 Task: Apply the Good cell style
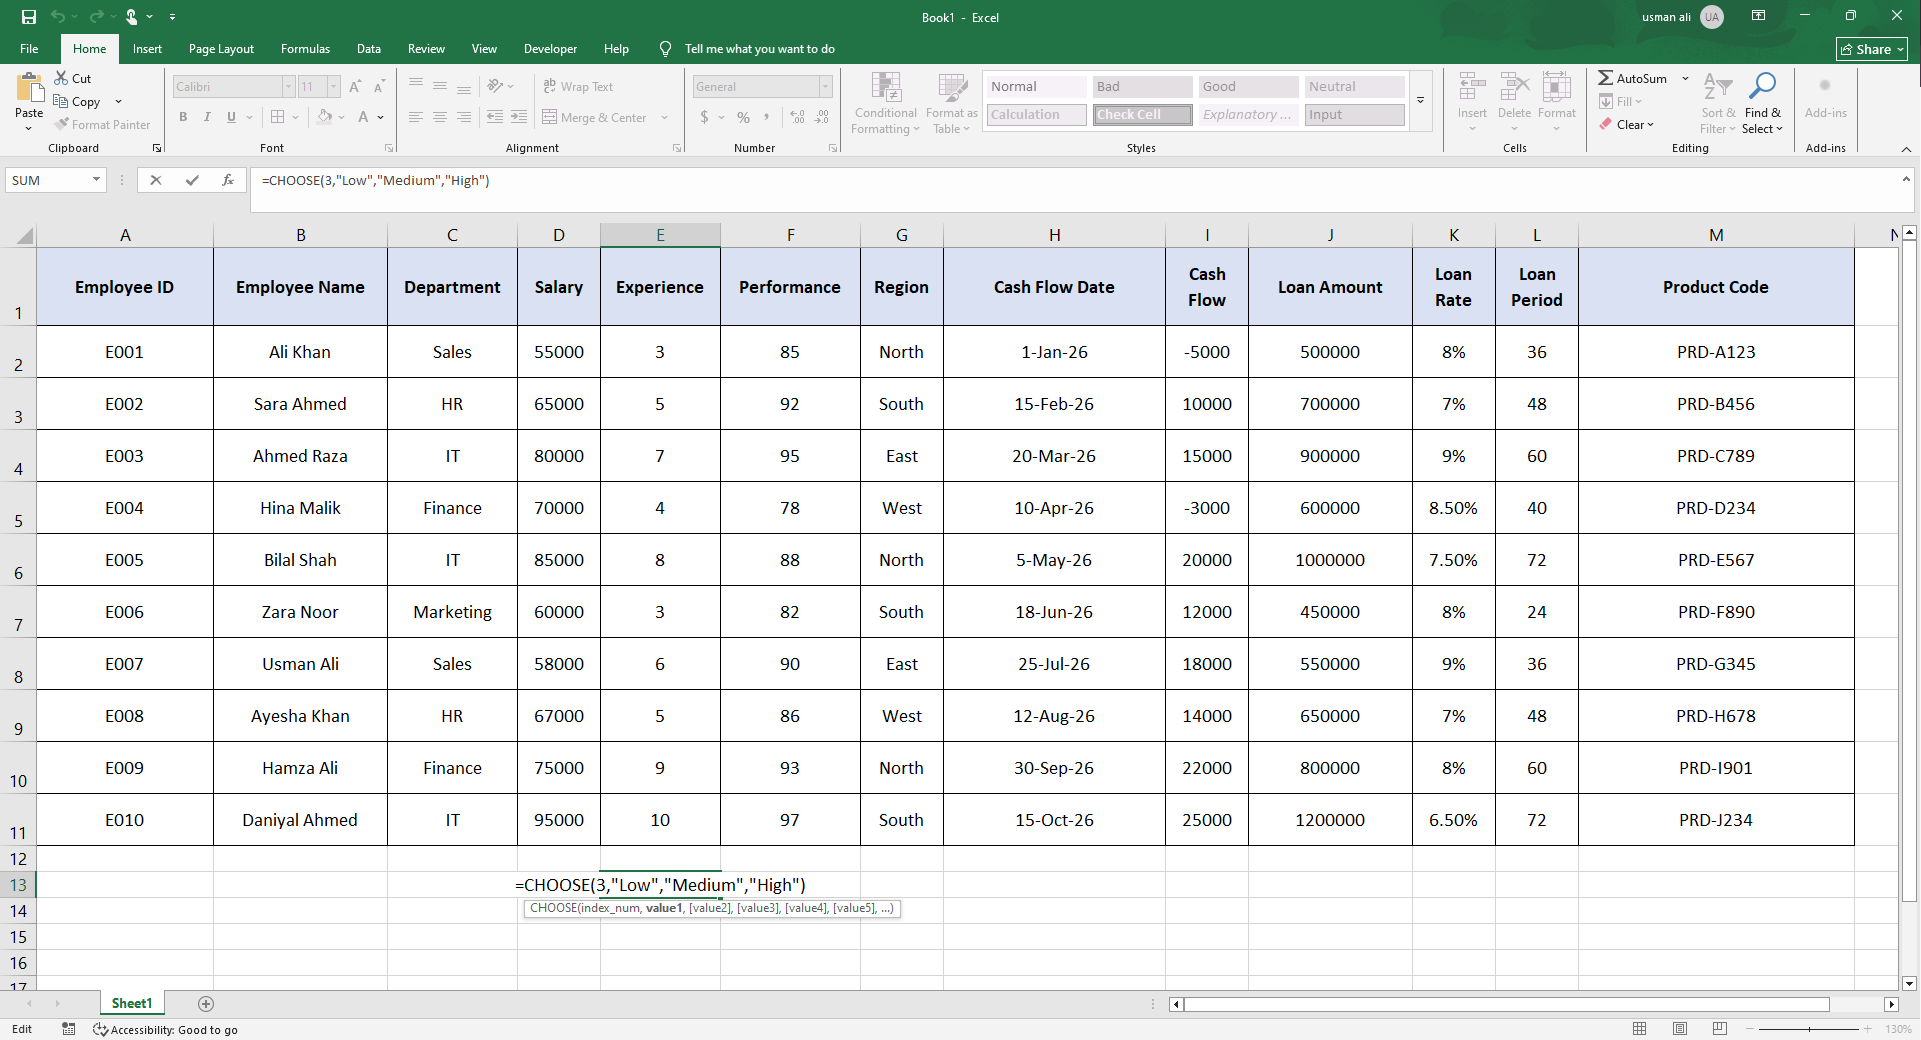coord(1248,87)
